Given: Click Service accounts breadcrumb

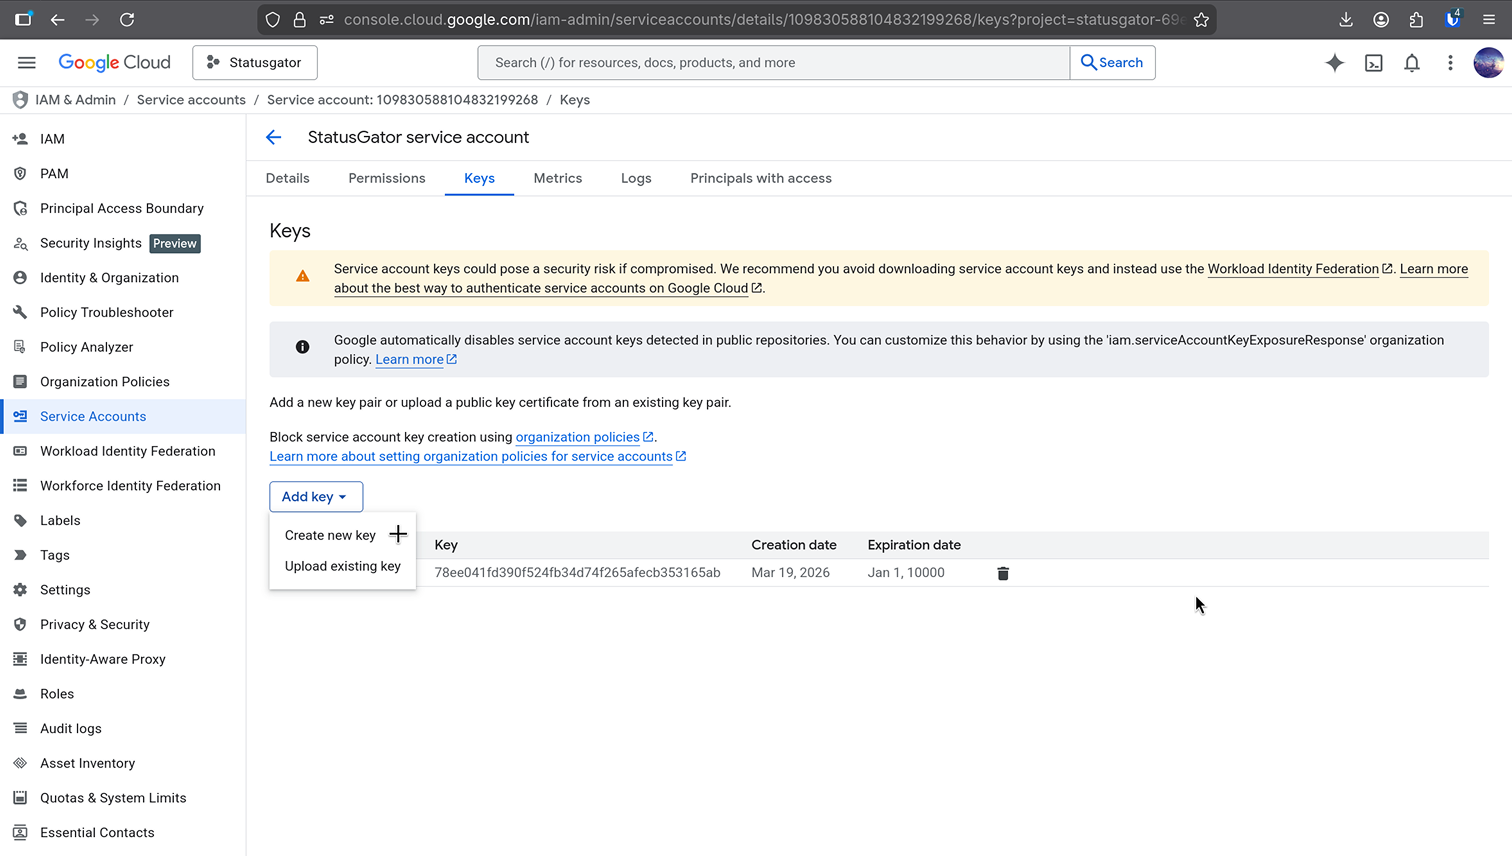Looking at the screenshot, I should click(x=191, y=100).
